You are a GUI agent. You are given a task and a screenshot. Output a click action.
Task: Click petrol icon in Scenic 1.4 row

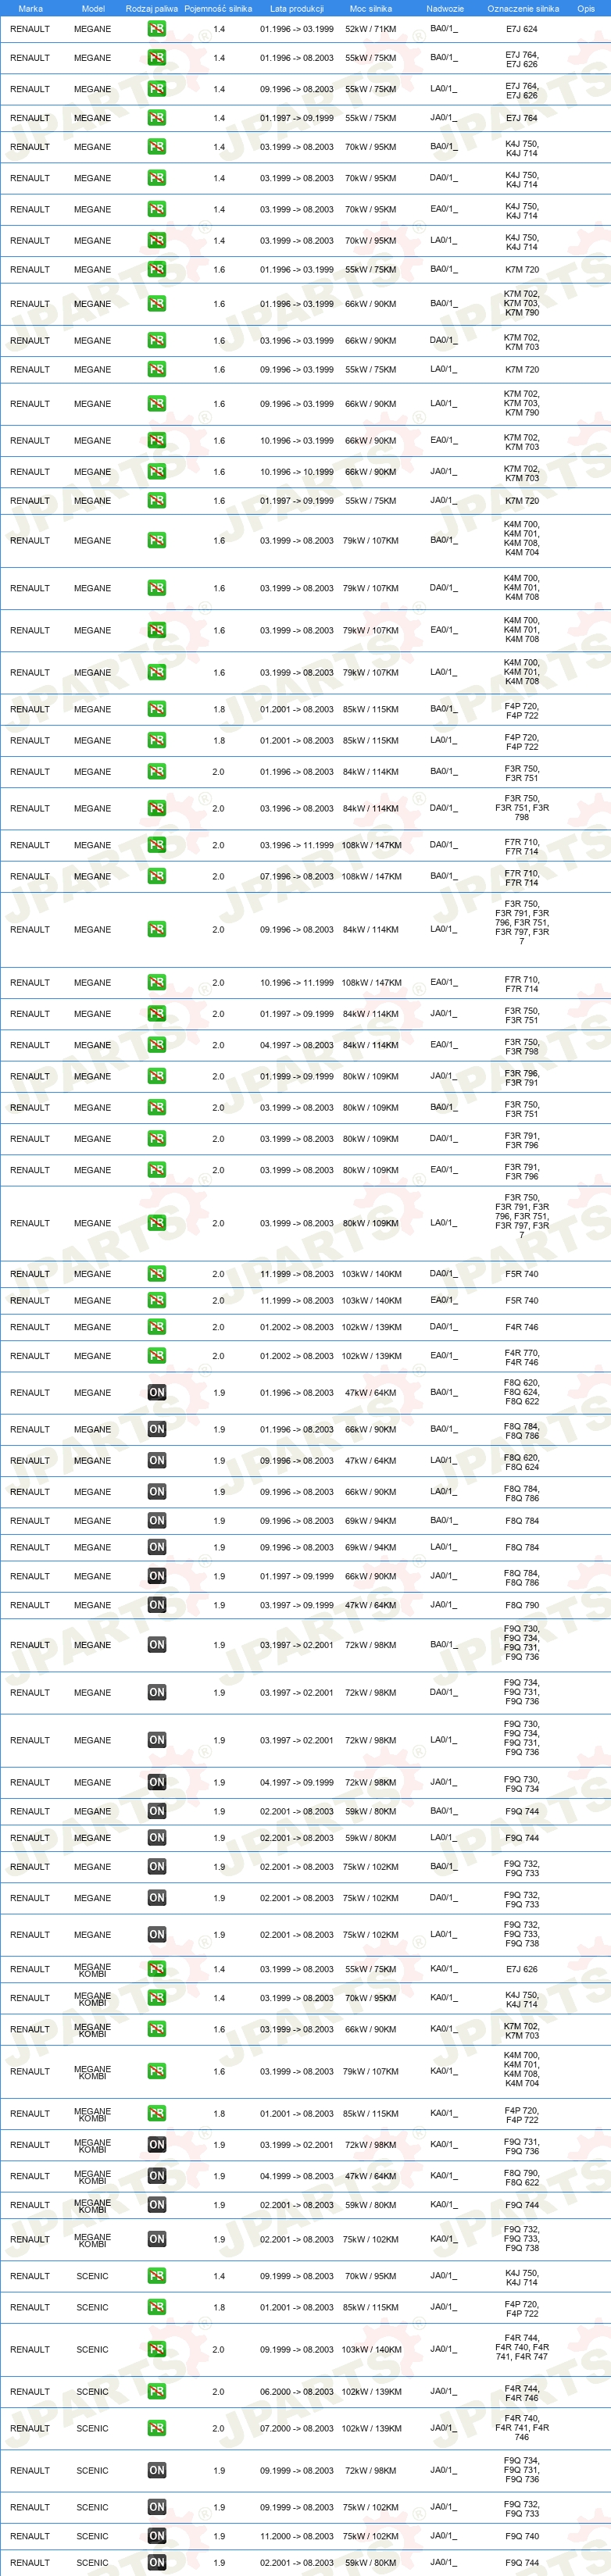(157, 2276)
